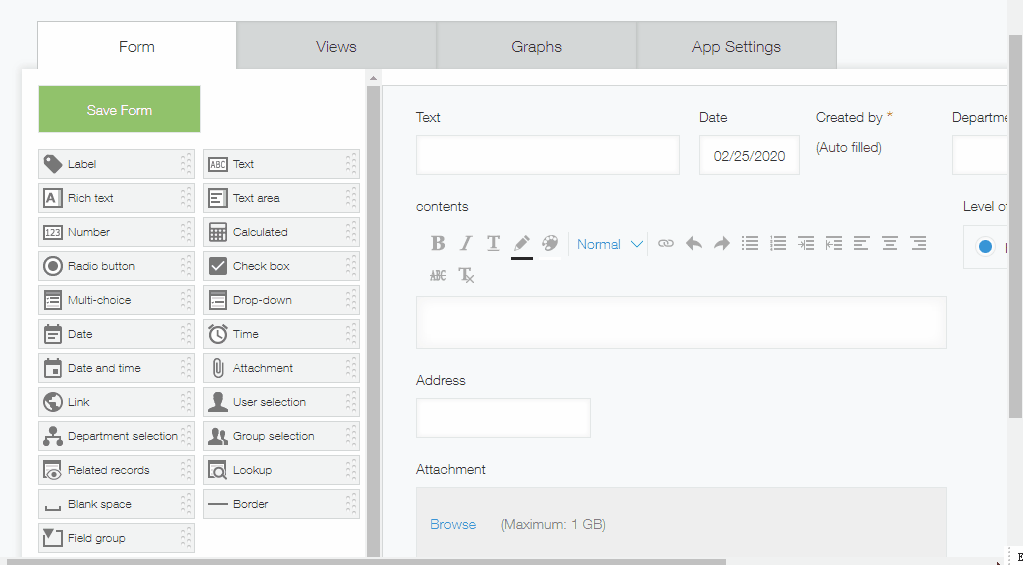The image size is (1023, 565).
Task: Apply strikethrough formatting
Action: pyautogui.click(x=438, y=275)
